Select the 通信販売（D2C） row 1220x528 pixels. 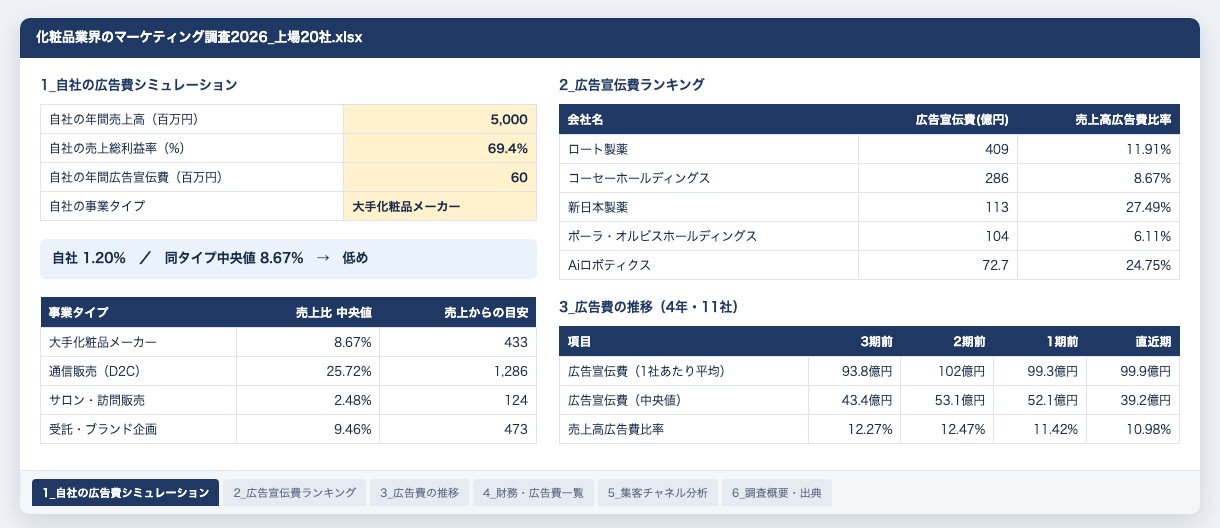288,371
